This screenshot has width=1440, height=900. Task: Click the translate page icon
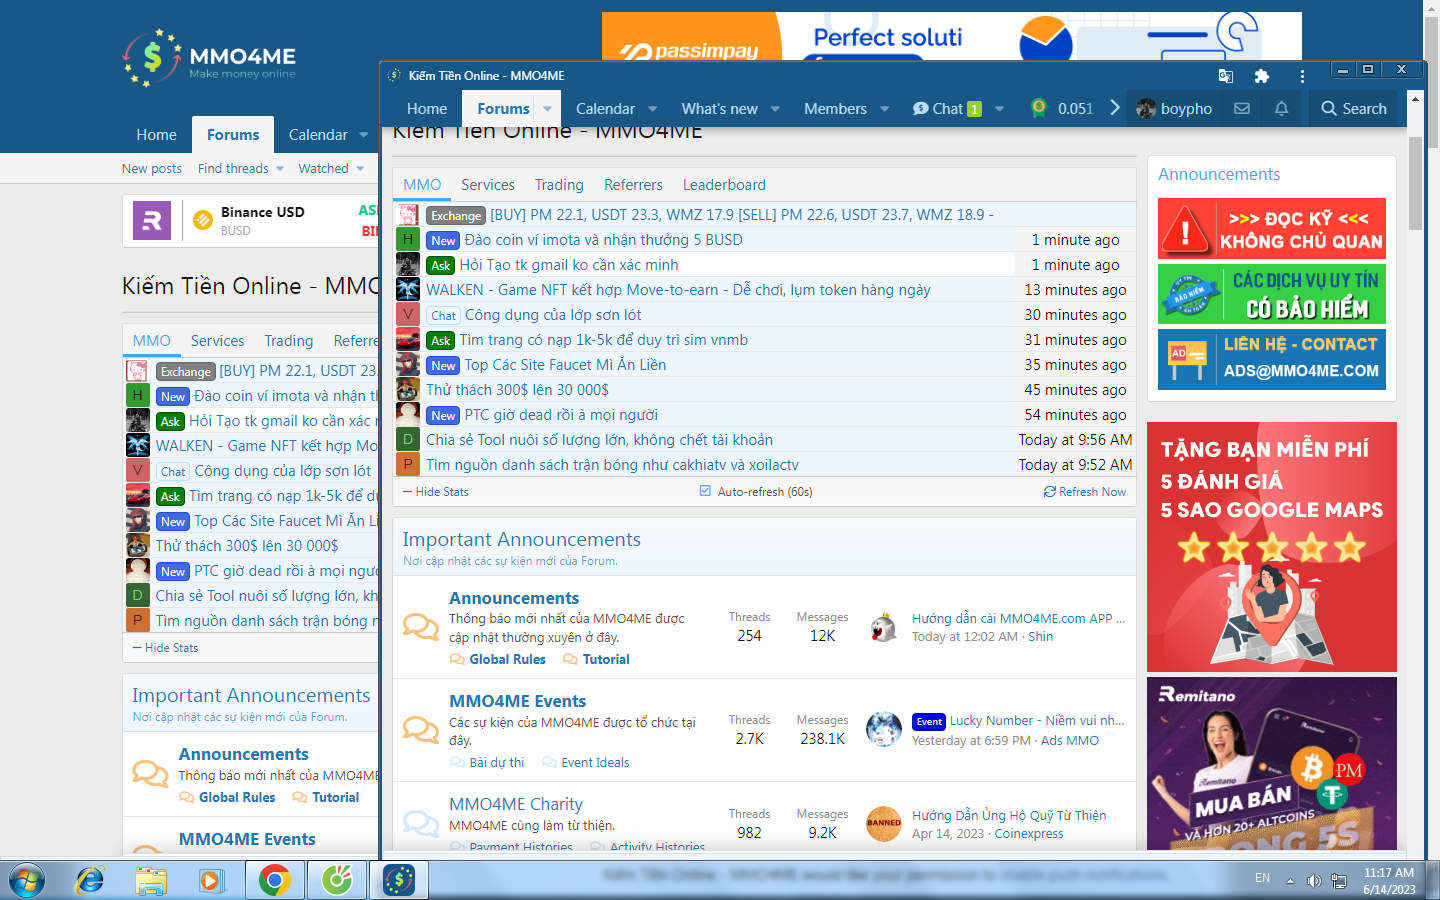[x=1226, y=76]
